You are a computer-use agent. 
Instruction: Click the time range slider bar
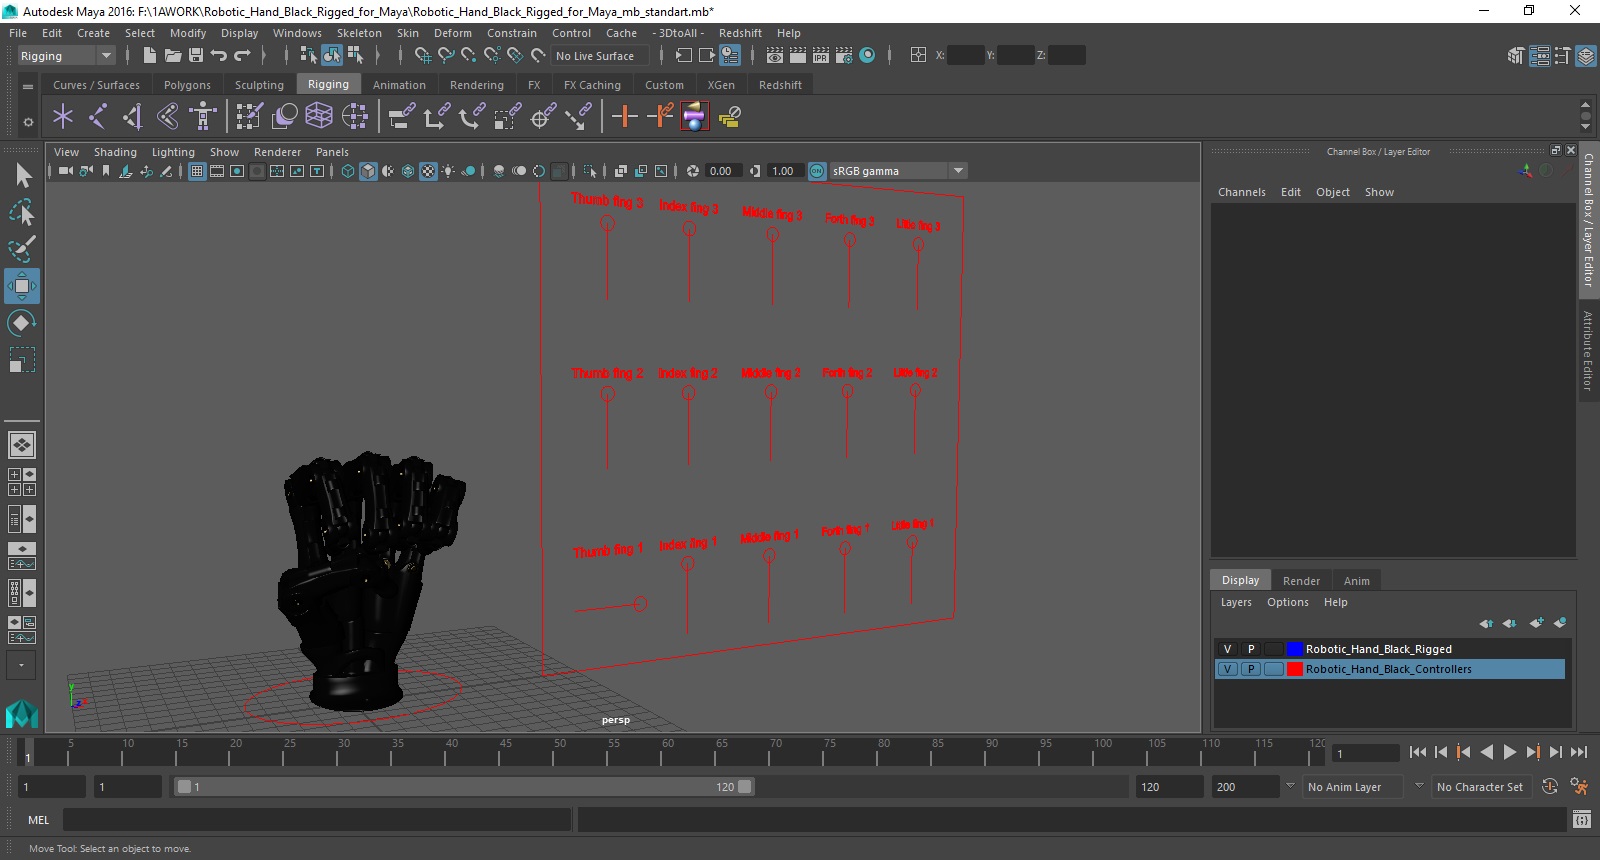pos(465,787)
